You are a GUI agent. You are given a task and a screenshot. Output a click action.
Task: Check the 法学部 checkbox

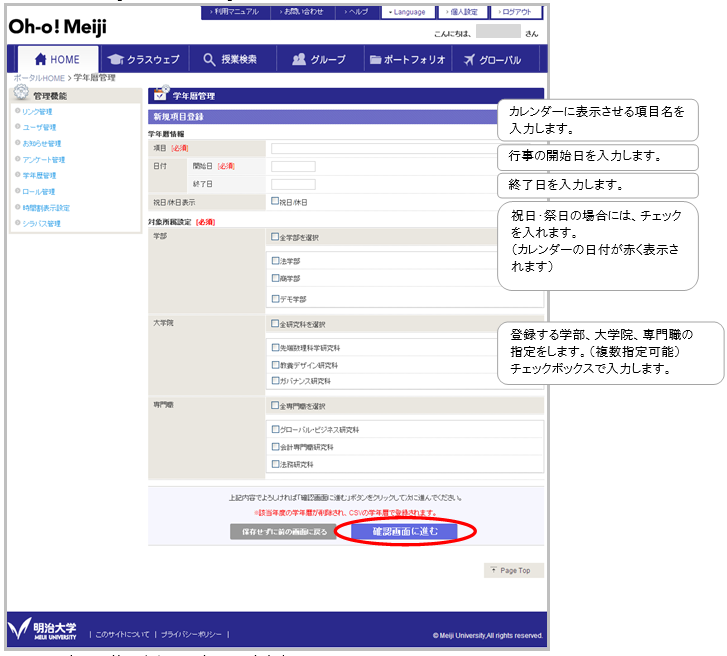click(275, 261)
